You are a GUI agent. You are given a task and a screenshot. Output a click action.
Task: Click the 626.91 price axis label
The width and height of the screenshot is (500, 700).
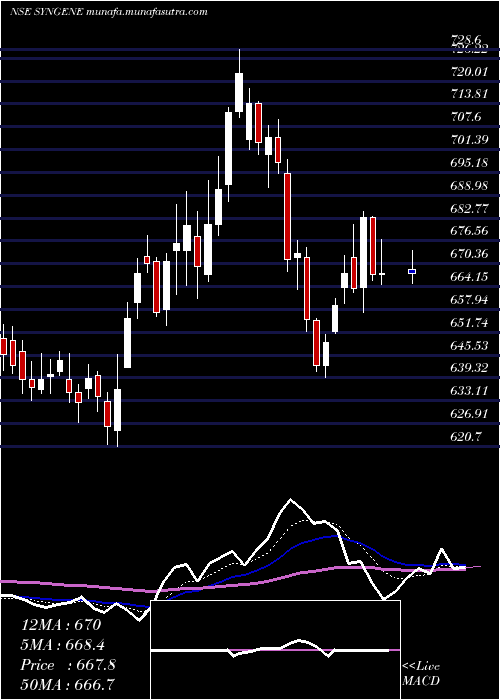point(469,414)
